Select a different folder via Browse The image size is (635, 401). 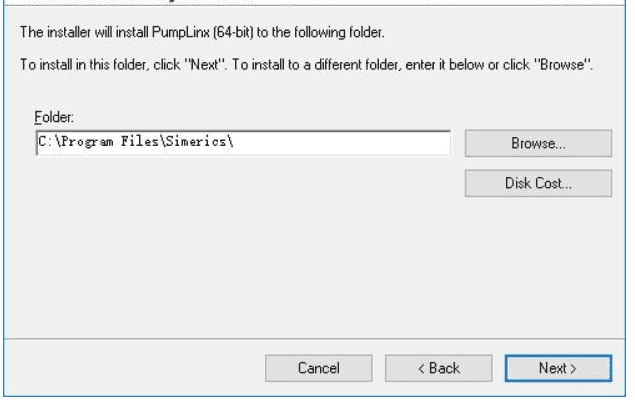coord(538,143)
